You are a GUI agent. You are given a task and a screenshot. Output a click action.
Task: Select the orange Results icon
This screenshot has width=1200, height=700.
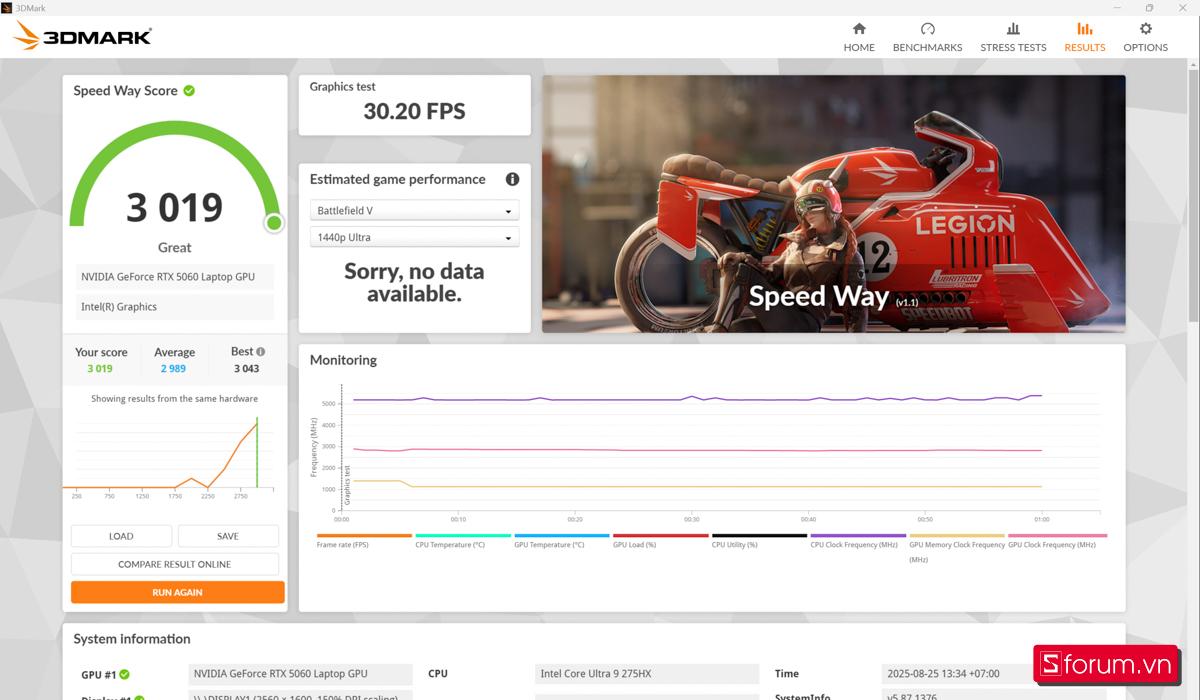1084,30
